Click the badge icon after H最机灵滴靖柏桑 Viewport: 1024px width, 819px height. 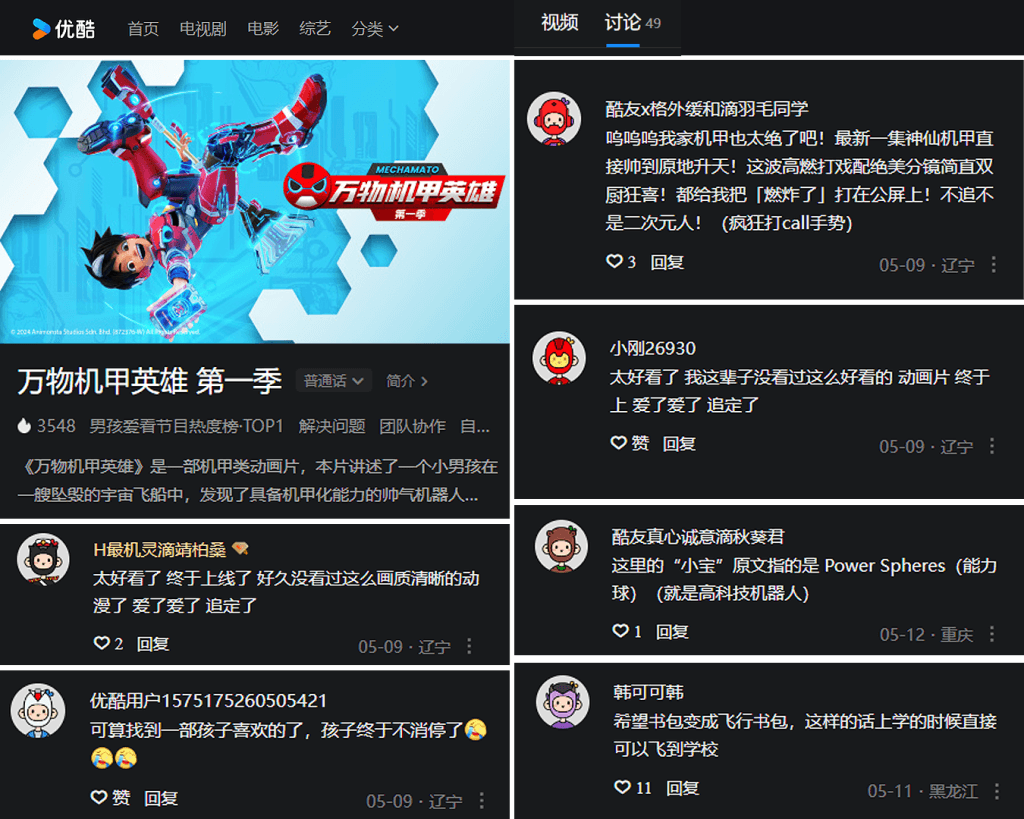[x=240, y=549]
